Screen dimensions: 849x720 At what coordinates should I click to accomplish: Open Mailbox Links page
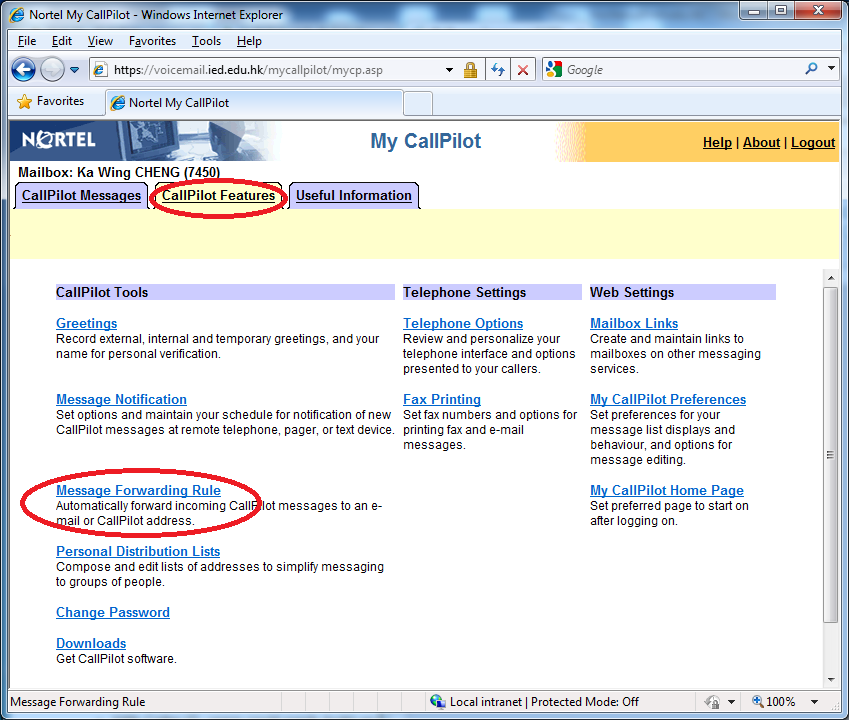tap(634, 323)
